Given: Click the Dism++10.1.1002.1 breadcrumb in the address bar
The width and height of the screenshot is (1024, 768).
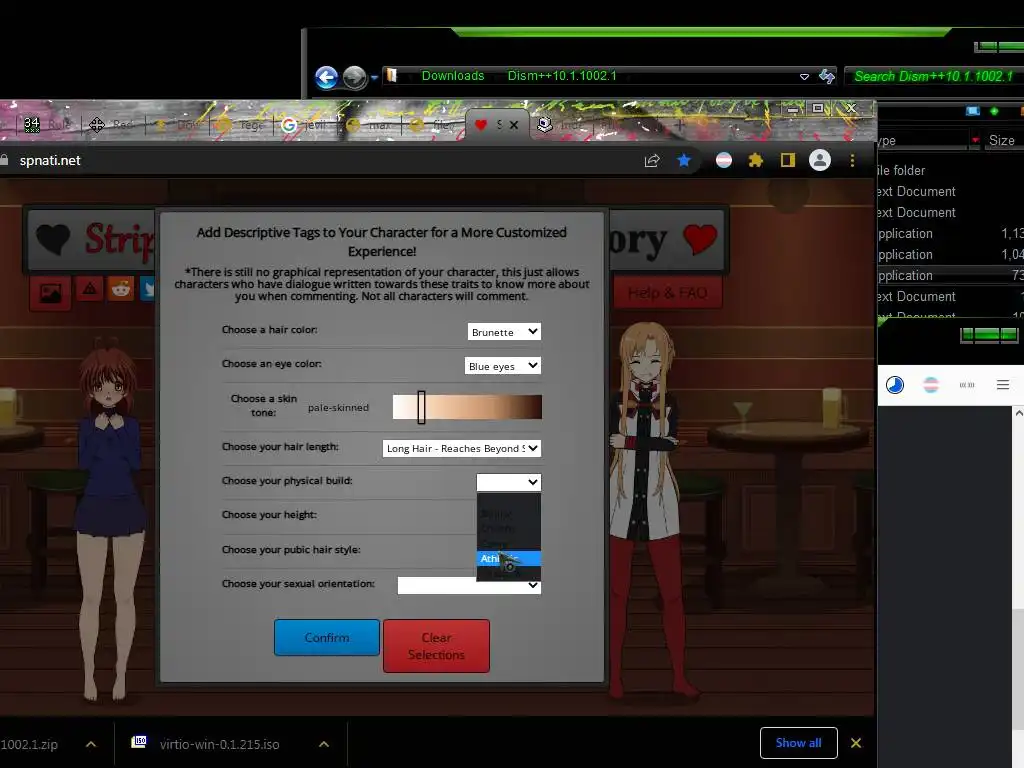Looking at the screenshot, I should (x=562, y=76).
